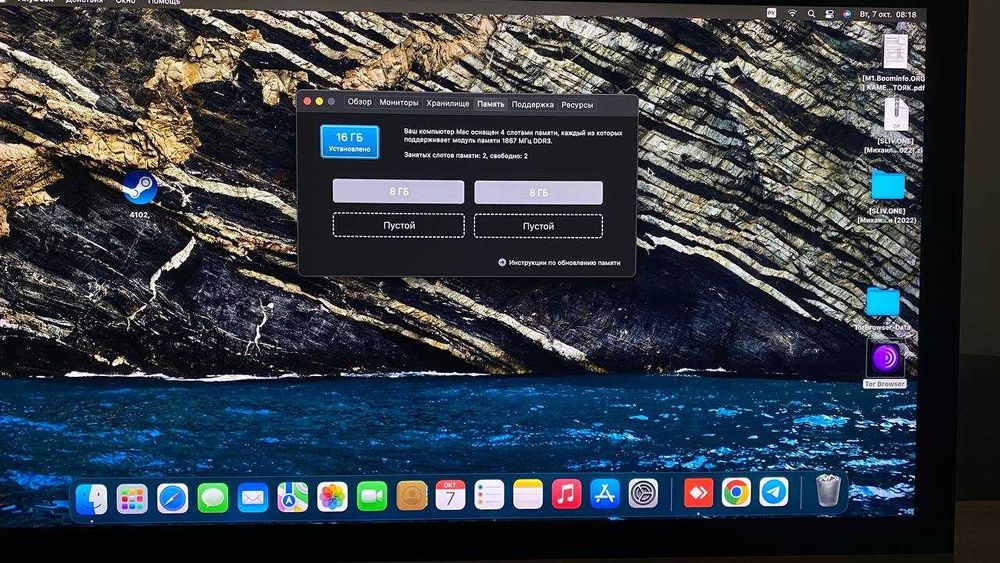1000x563 pixels.
Task: Open the Помощь menu in menu bar
Action: click(x=164, y=1)
